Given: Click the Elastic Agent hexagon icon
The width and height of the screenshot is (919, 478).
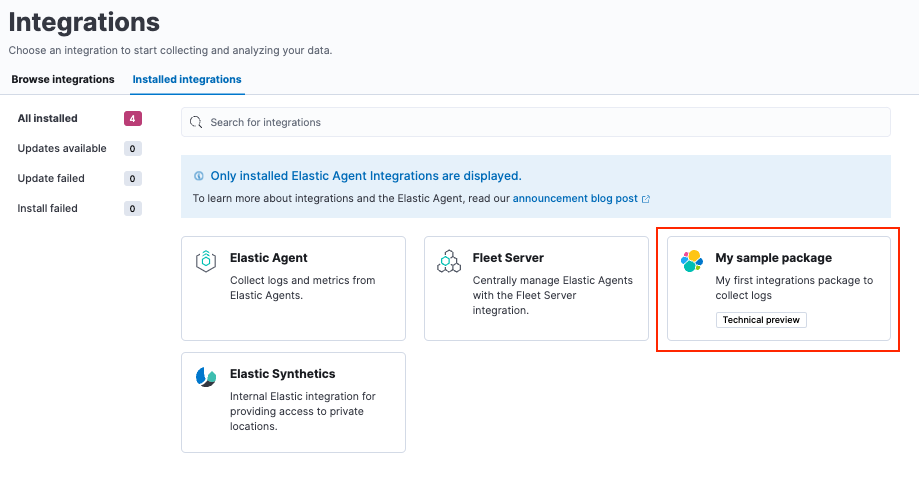Looking at the screenshot, I should pos(206,262).
